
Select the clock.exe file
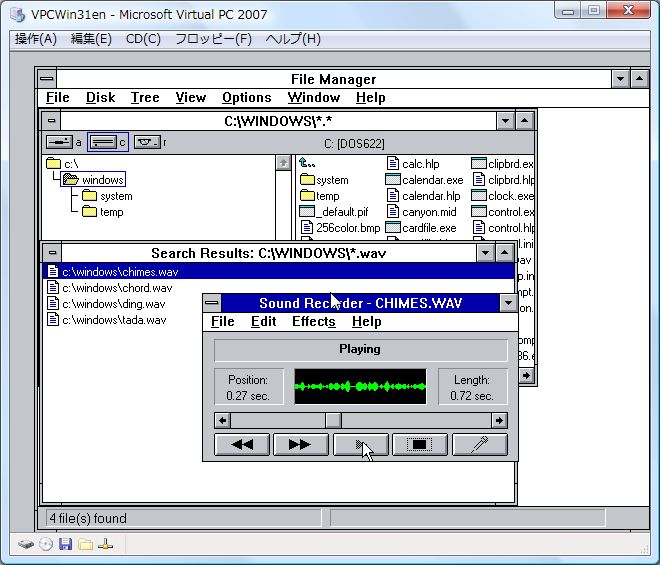pos(503,196)
